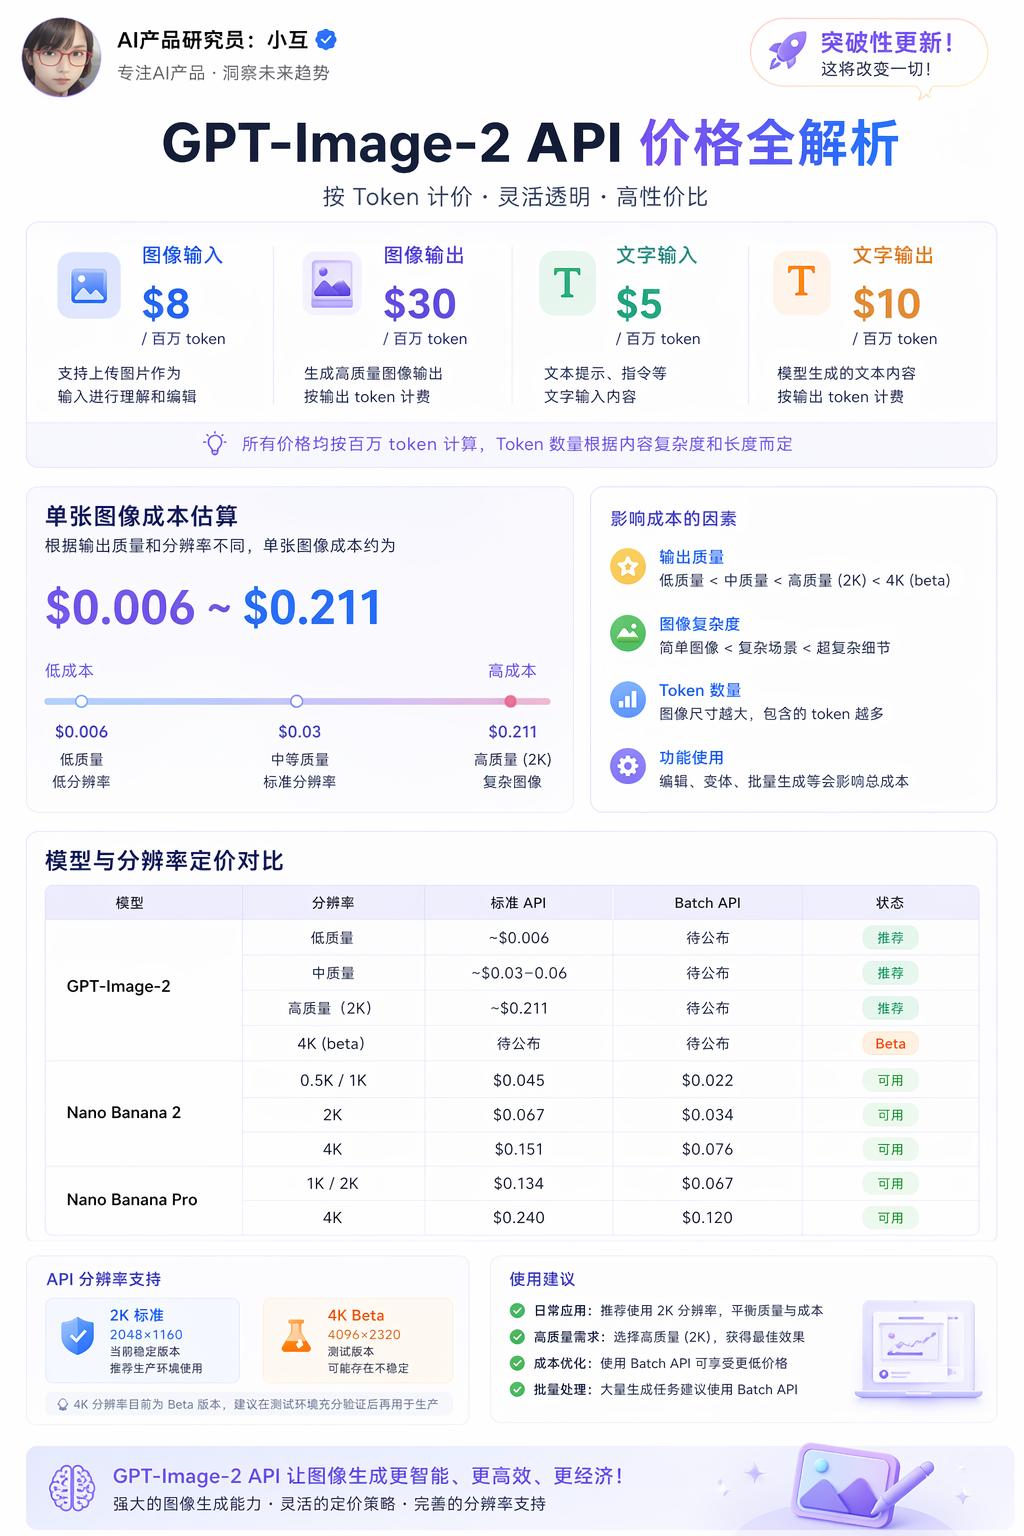The height and width of the screenshot is (1536, 1024).
Task: Click the $0.151 standard API cell
Action: click(518, 1149)
